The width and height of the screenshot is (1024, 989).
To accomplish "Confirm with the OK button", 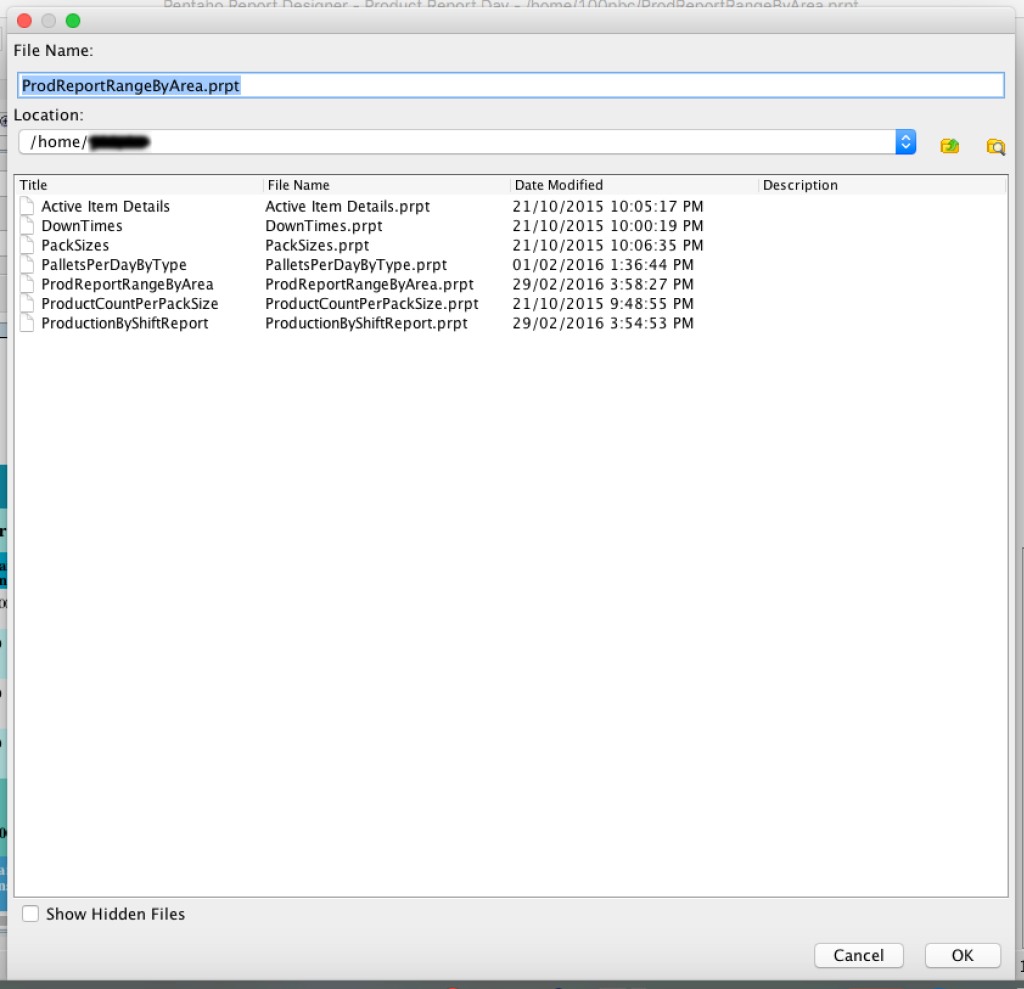I will coord(963,955).
